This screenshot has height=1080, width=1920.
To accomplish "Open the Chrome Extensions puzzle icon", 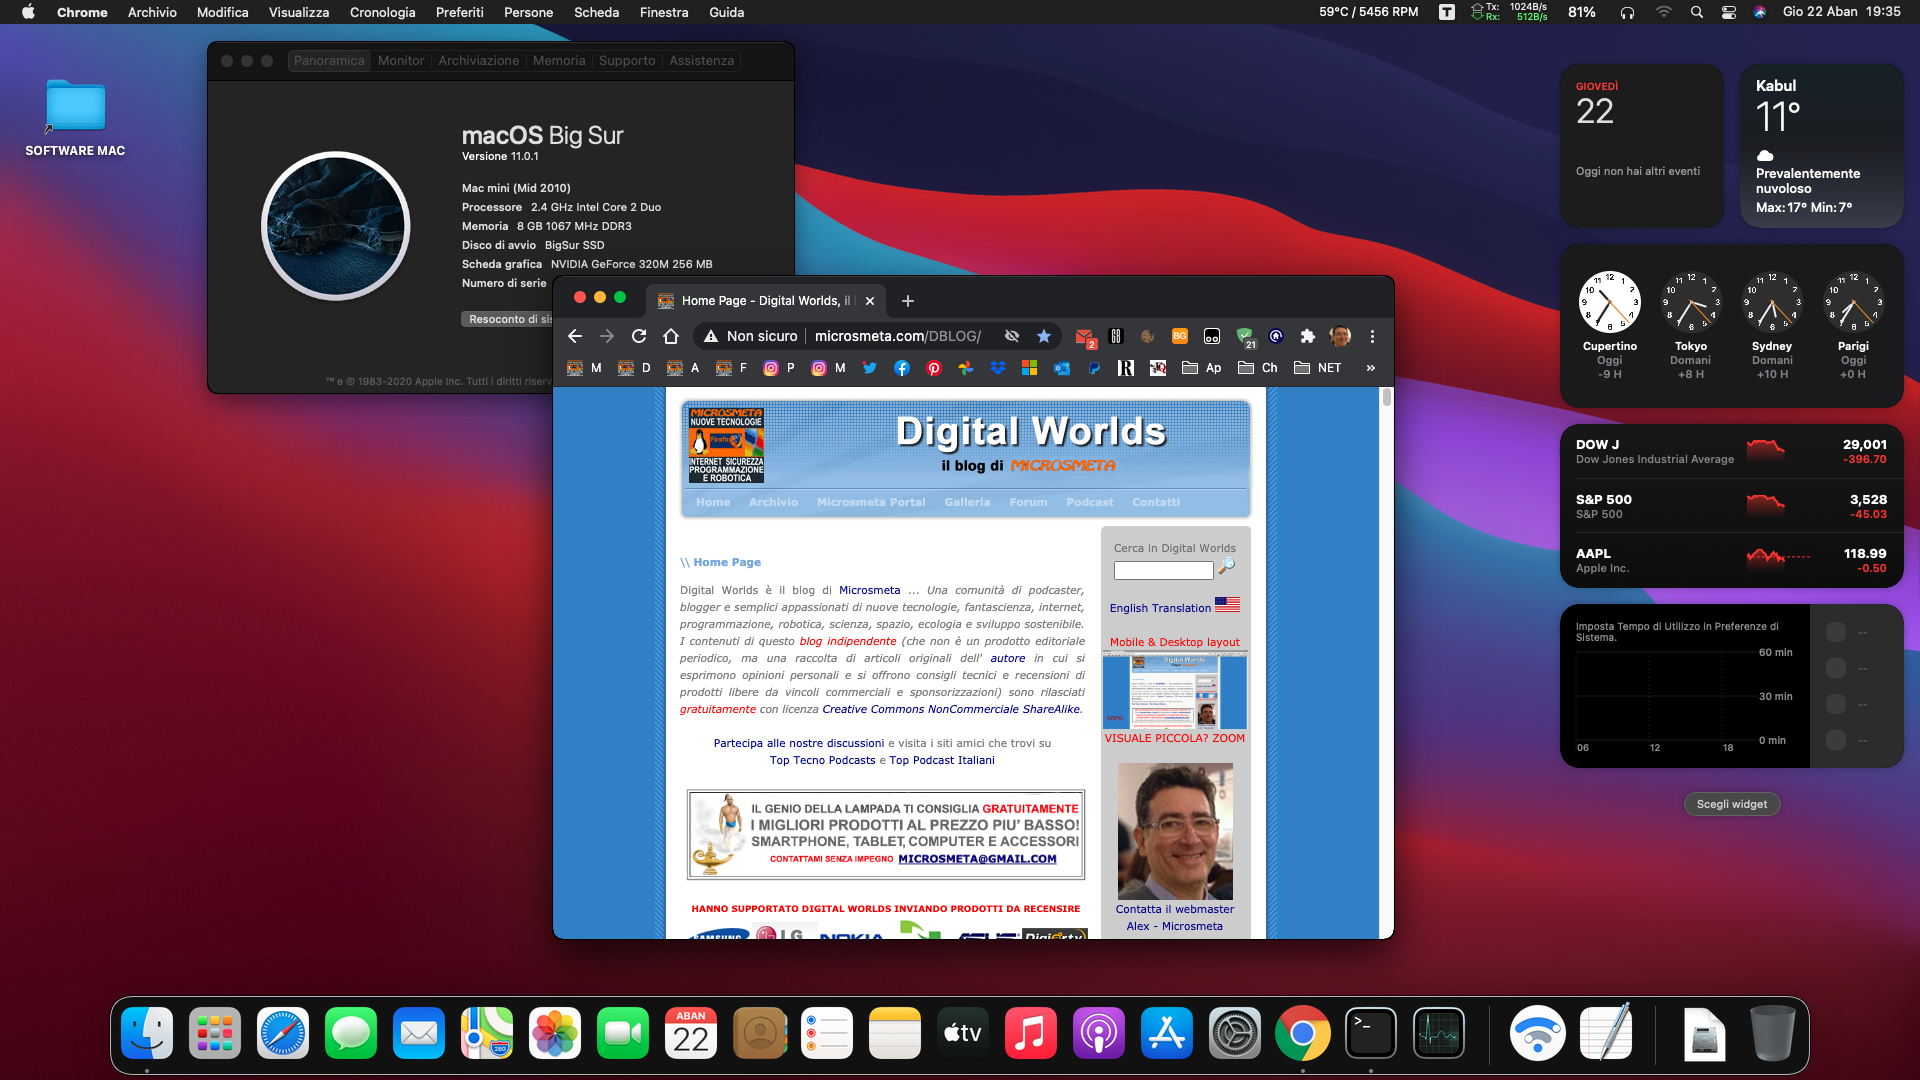I will tap(1307, 336).
